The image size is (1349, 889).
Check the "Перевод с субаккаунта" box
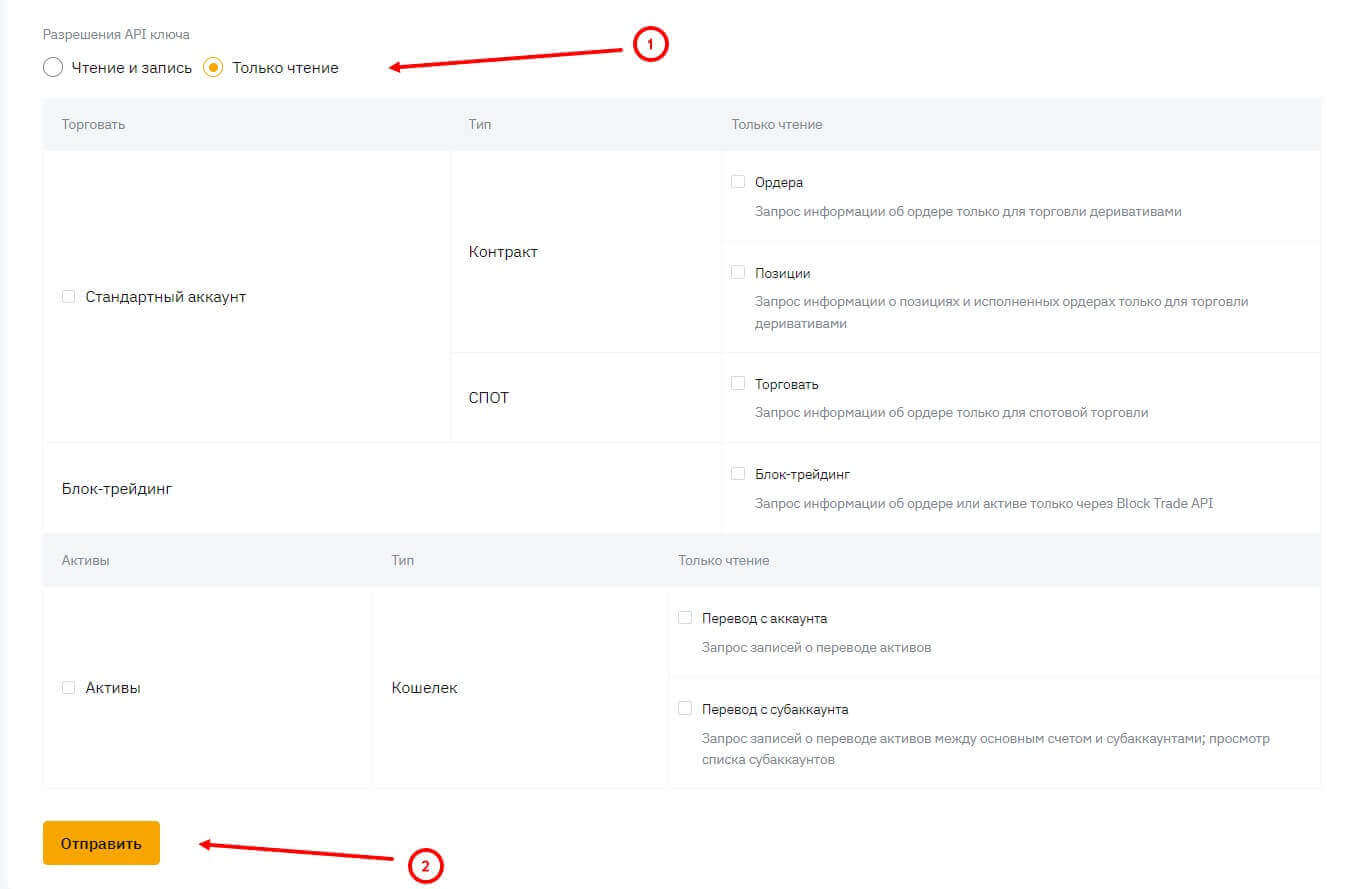coord(685,708)
